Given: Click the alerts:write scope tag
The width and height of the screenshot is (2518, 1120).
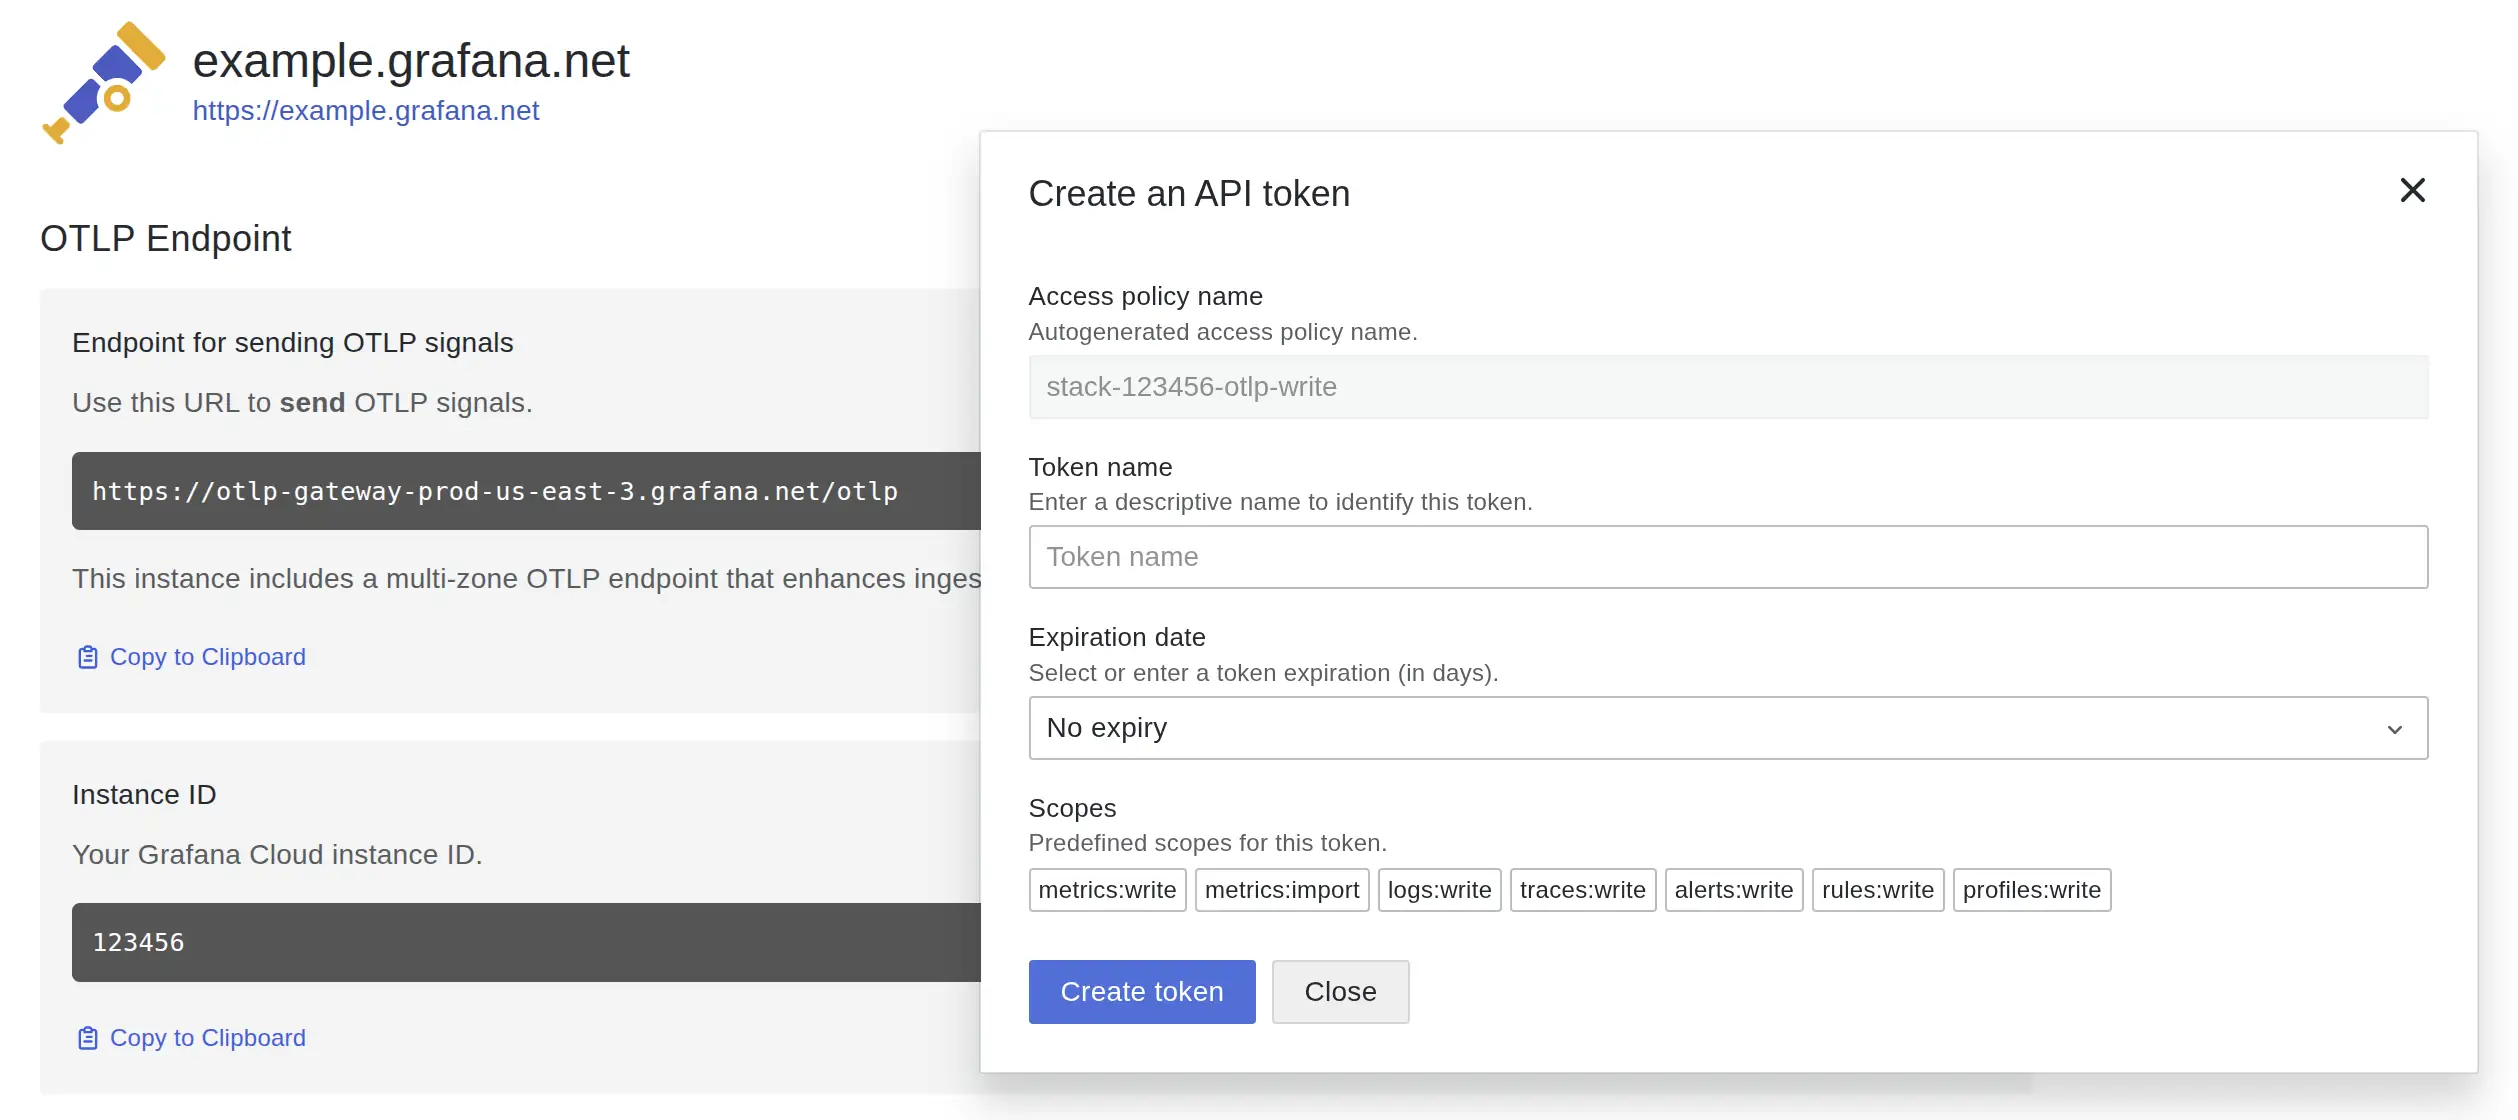Looking at the screenshot, I should tap(1732, 890).
